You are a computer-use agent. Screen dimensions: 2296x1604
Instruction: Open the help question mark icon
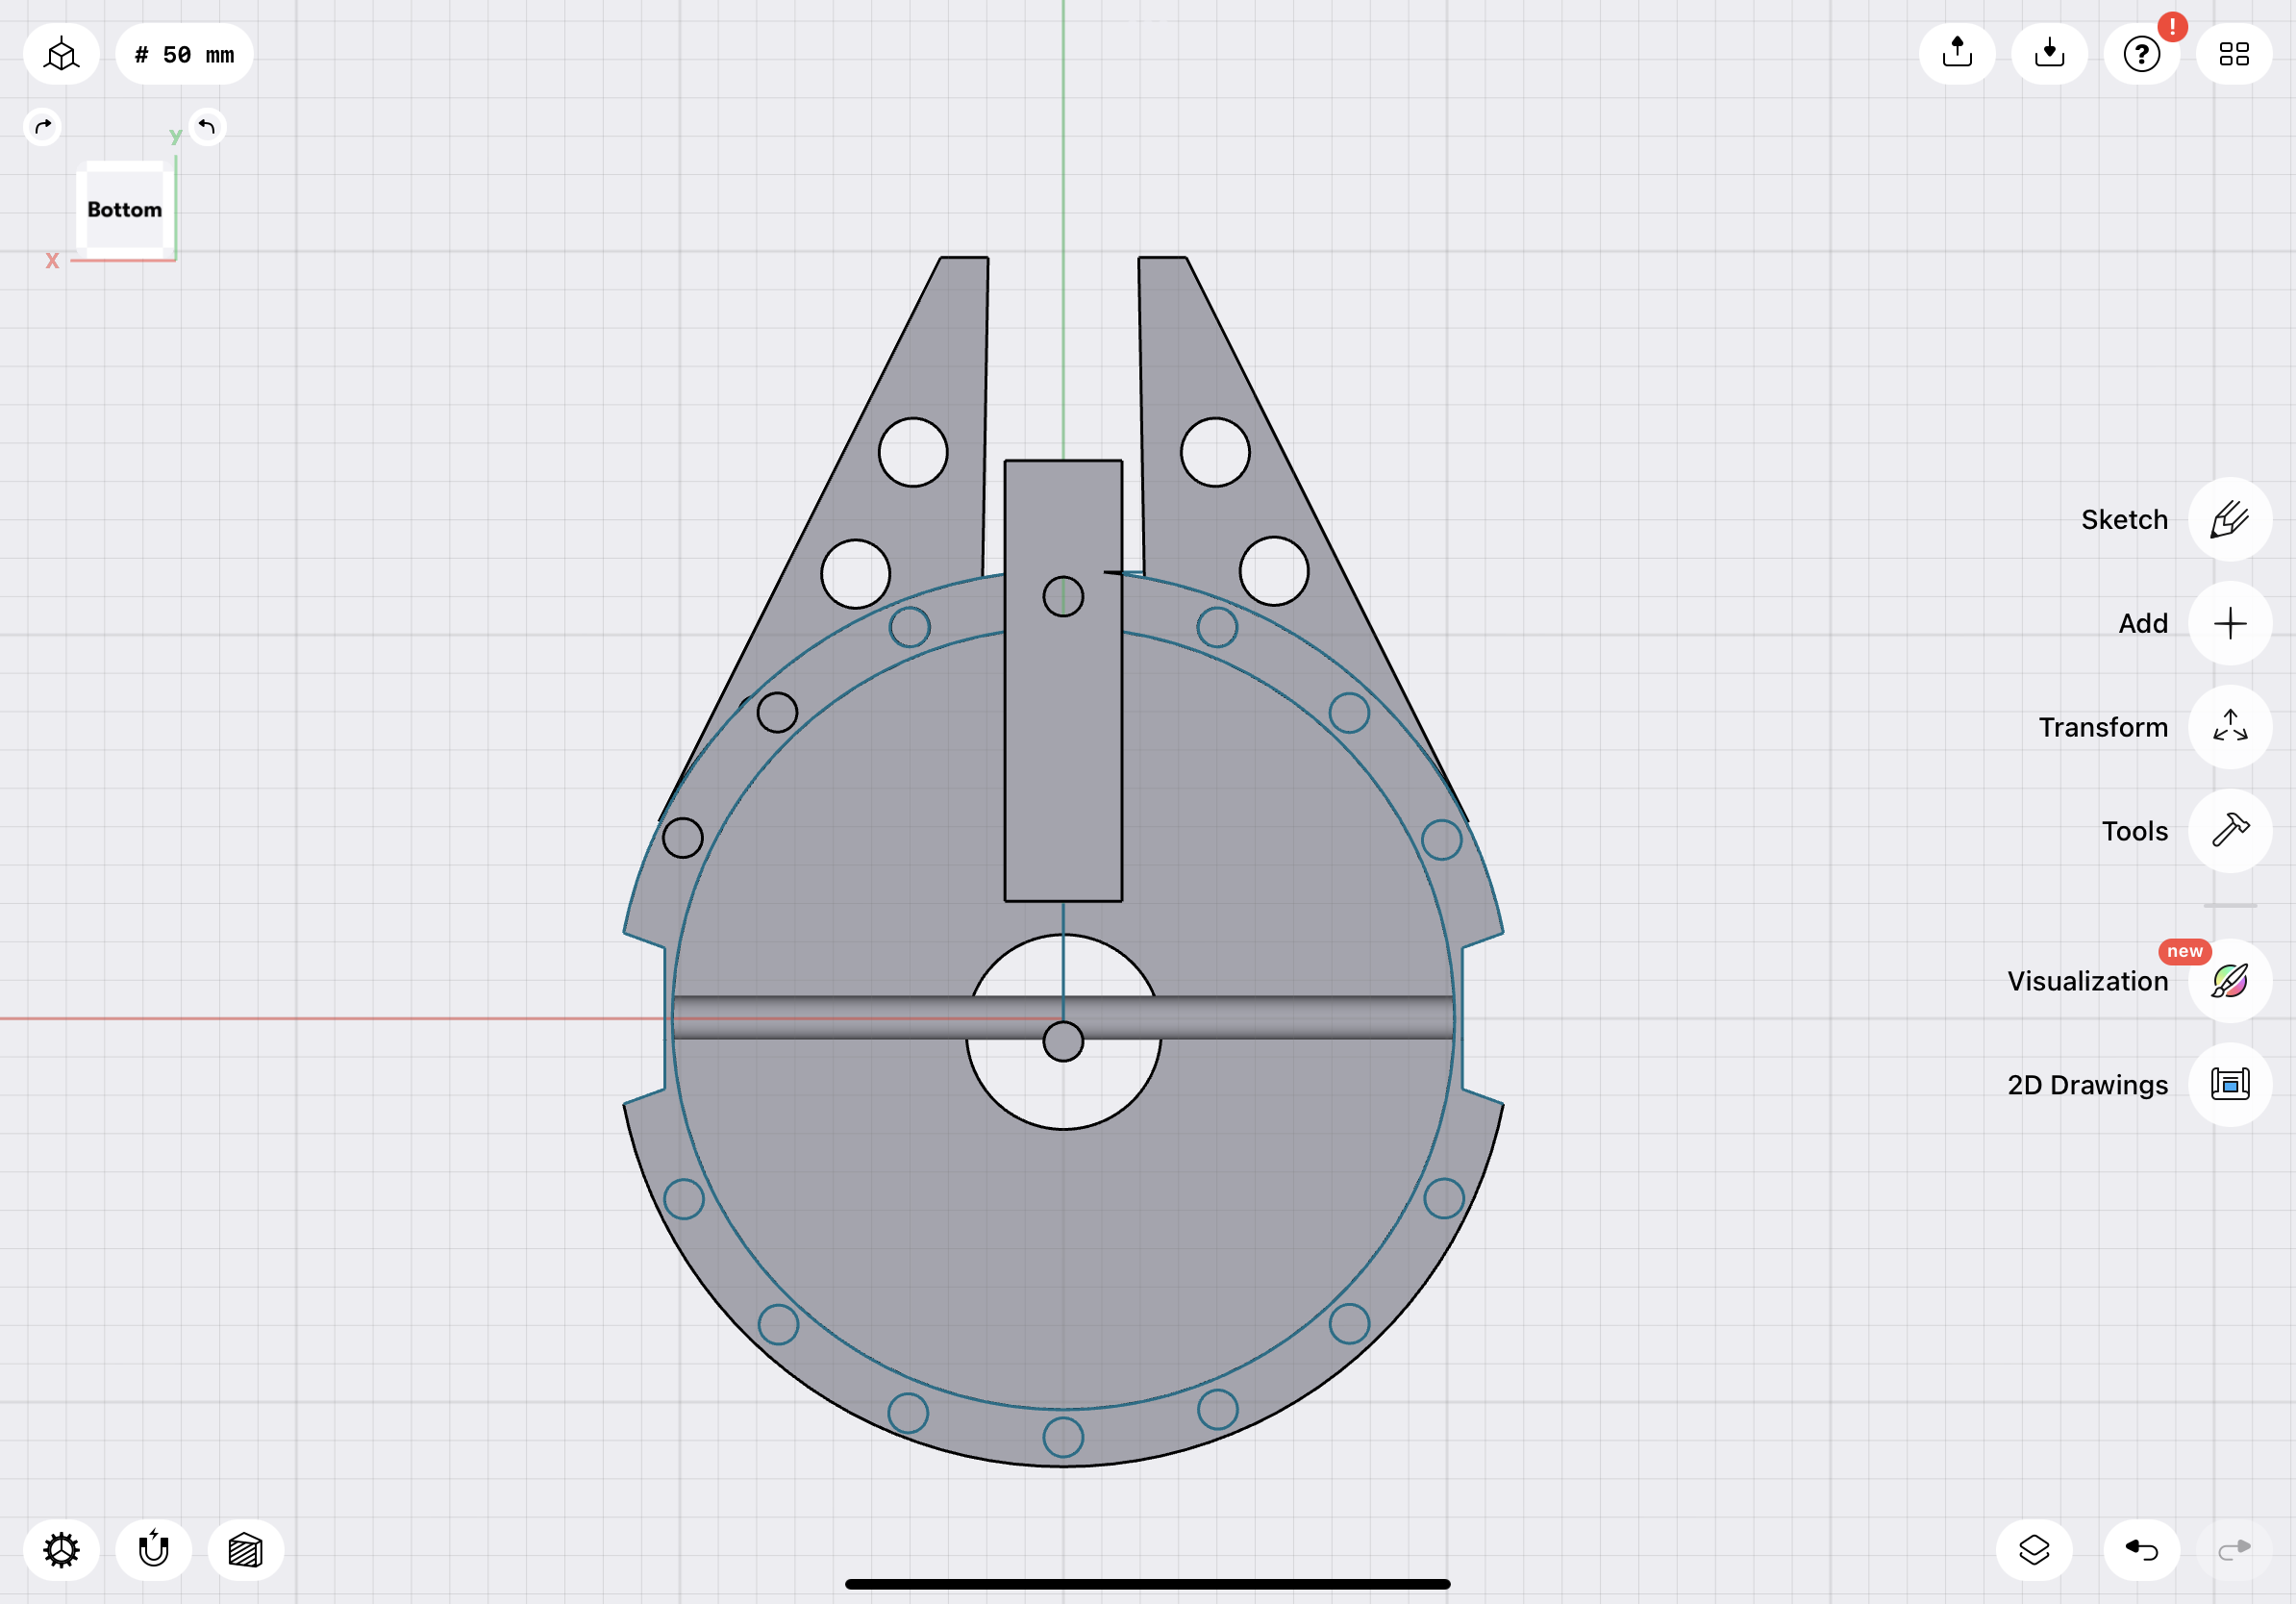coord(2141,54)
